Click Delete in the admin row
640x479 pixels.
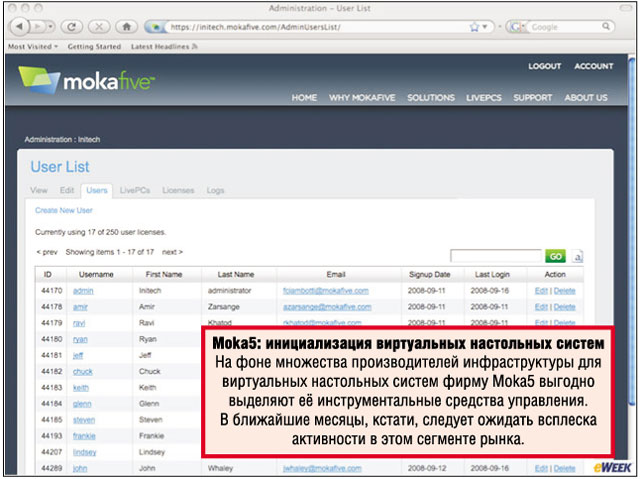pyautogui.click(x=564, y=291)
